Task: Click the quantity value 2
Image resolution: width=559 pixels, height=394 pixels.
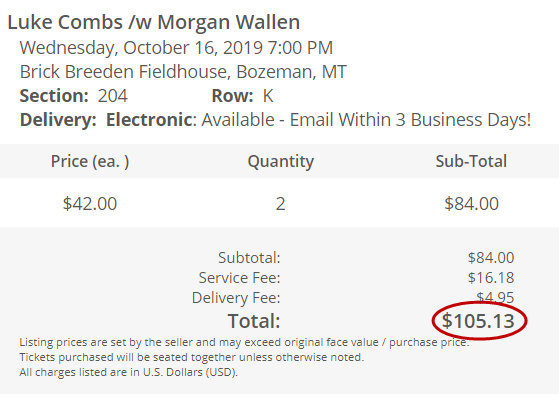Action: (281, 204)
